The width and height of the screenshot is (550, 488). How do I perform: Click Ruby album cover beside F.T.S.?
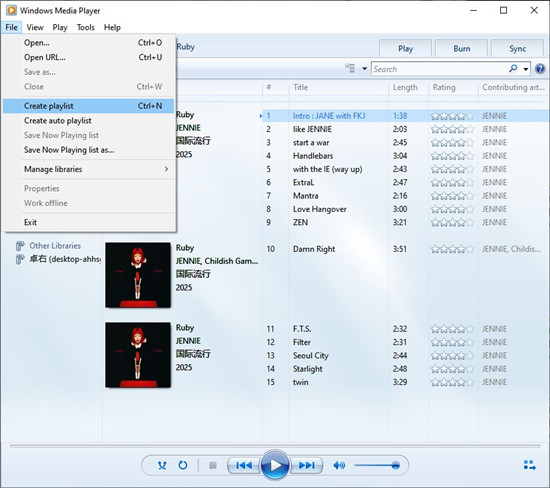click(x=138, y=355)
